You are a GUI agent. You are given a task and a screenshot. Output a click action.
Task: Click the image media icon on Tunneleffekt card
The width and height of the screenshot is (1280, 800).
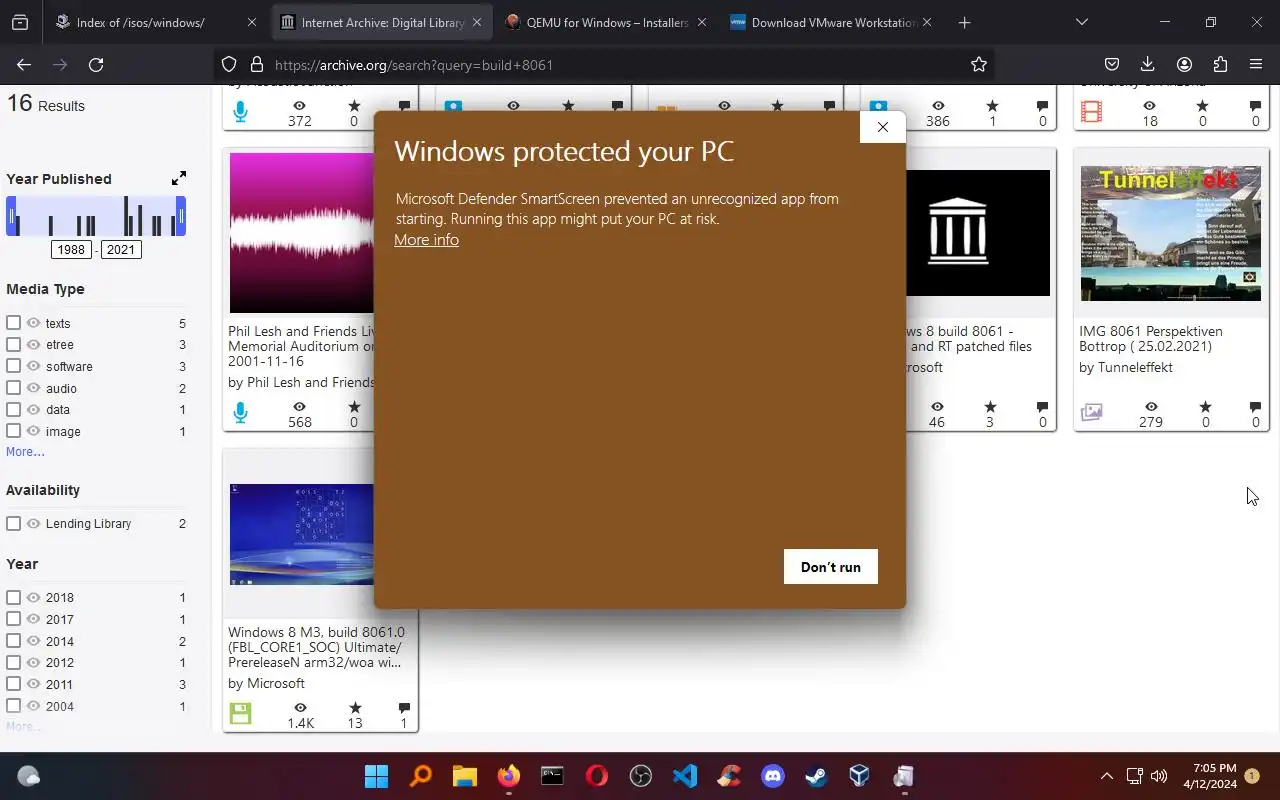pyautogui.click(x=1092, y=412)
